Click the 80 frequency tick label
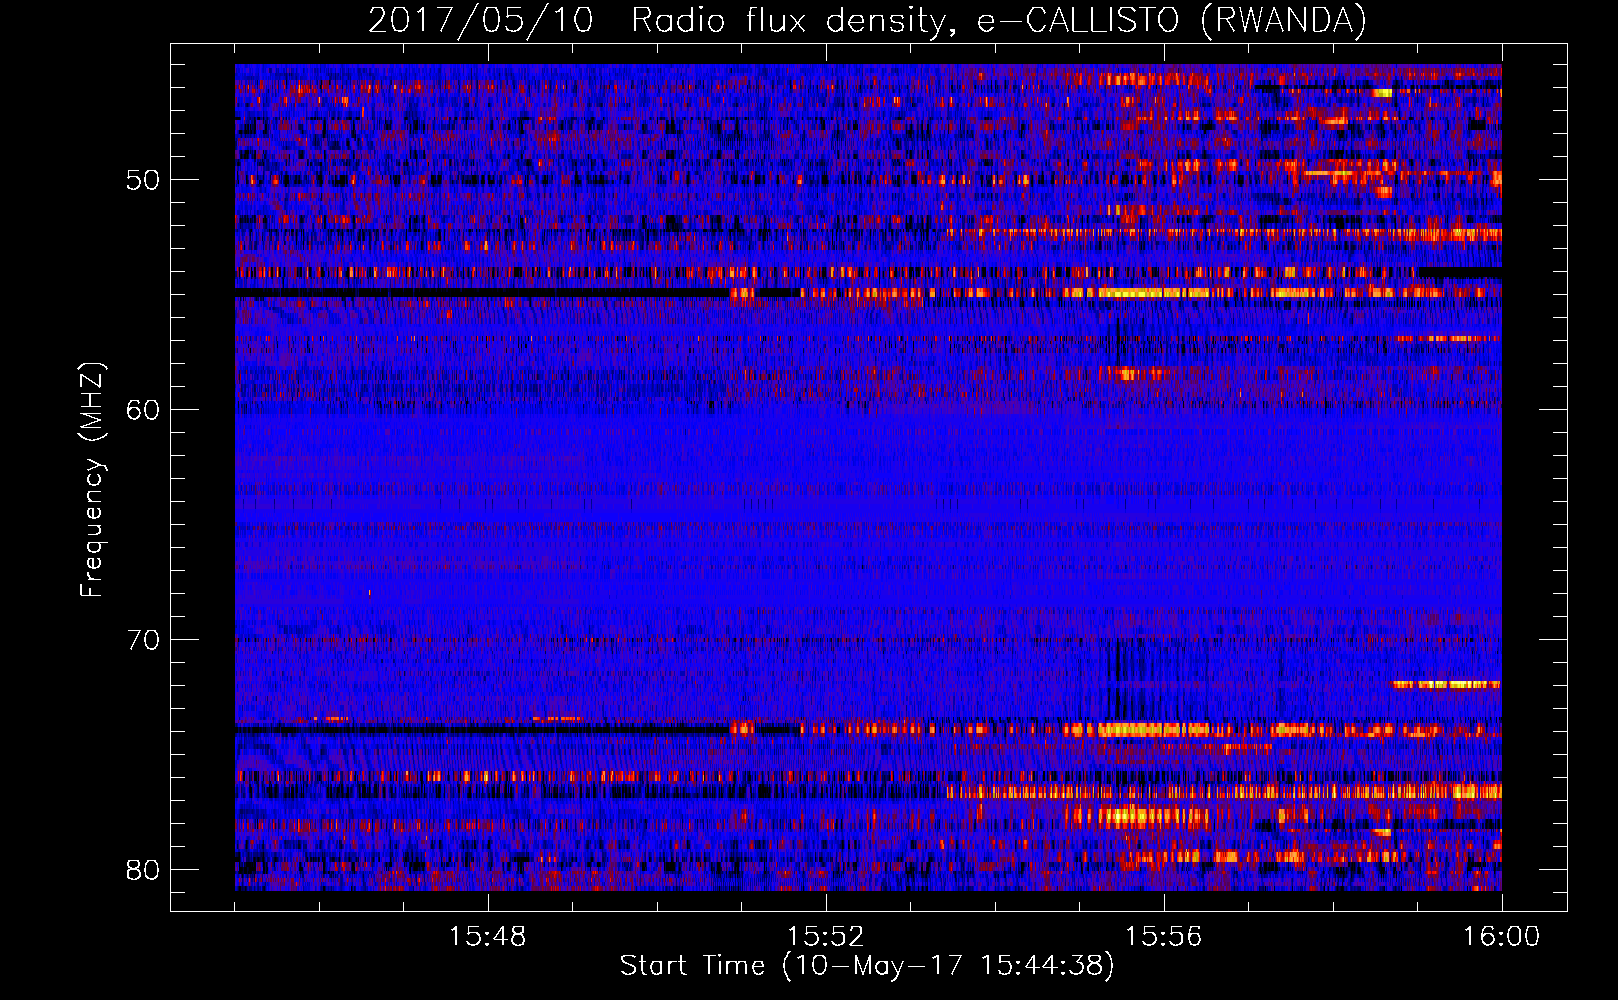Image resolution: width=1618 pixels, height=1000 pixels. point(143,870)
